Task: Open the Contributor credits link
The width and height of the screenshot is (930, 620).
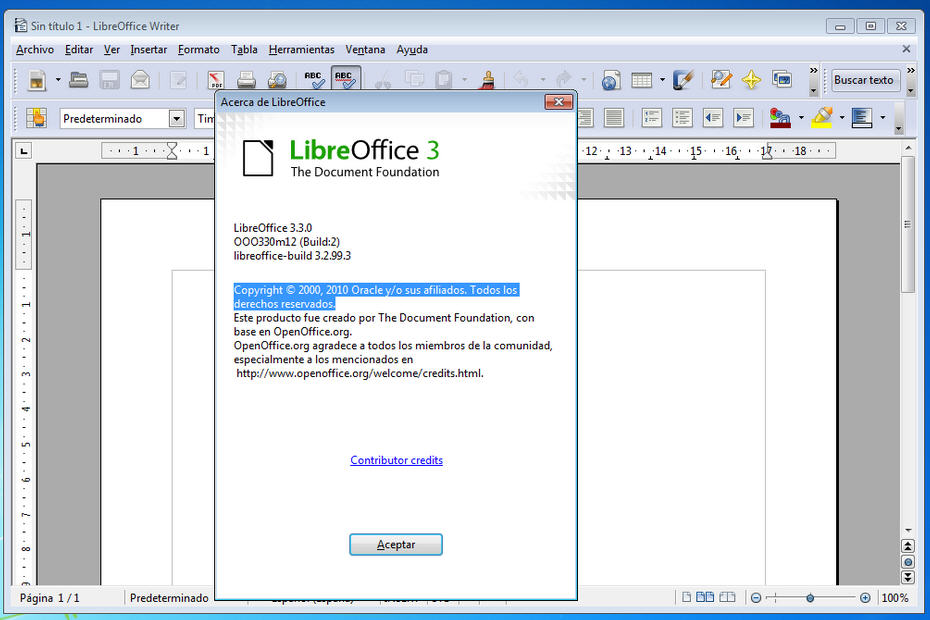Action: click(396, 460)
